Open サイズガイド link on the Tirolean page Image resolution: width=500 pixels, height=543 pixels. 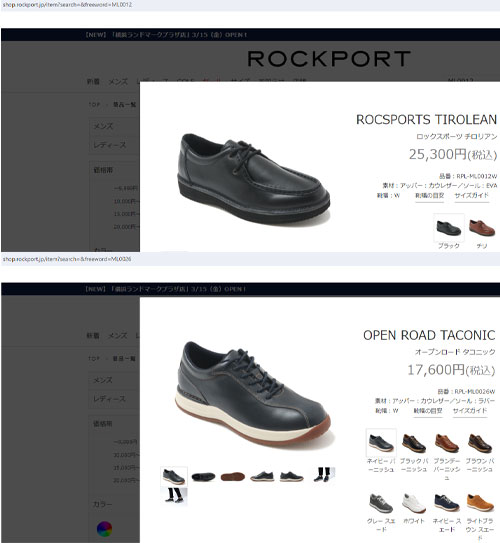tap(472, 196)
